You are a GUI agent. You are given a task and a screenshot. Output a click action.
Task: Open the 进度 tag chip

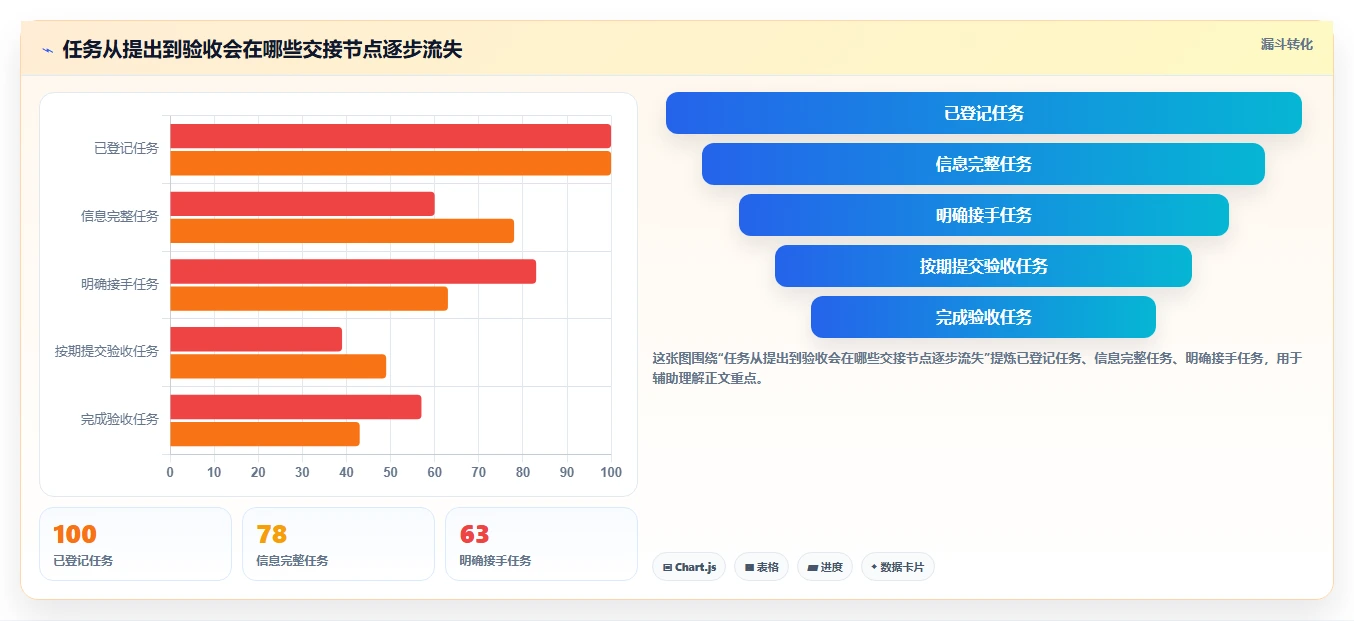coord(825,567)
